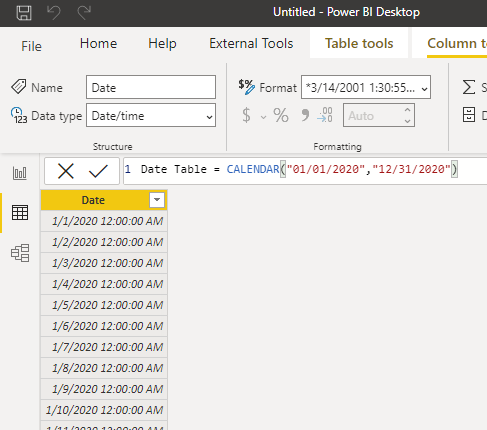Cancel the formula with X button

coord(66,171)
